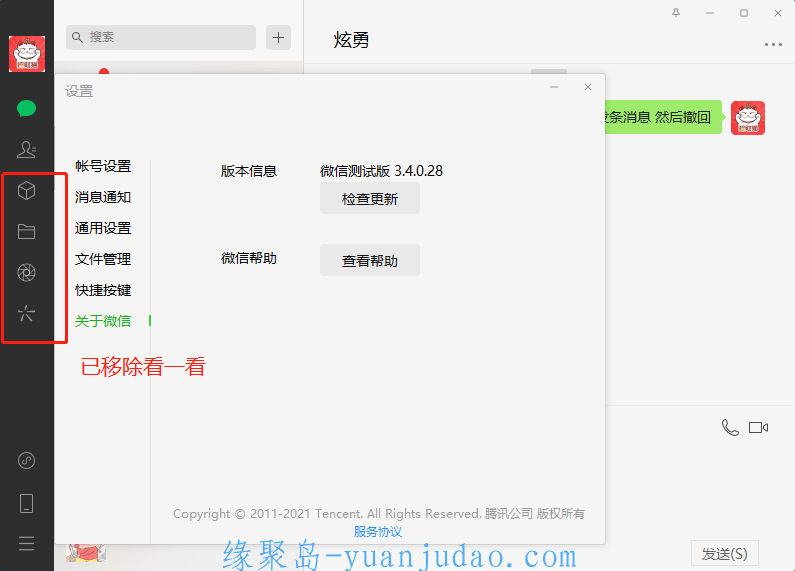Close the main WeChat window

coord(778,13)
